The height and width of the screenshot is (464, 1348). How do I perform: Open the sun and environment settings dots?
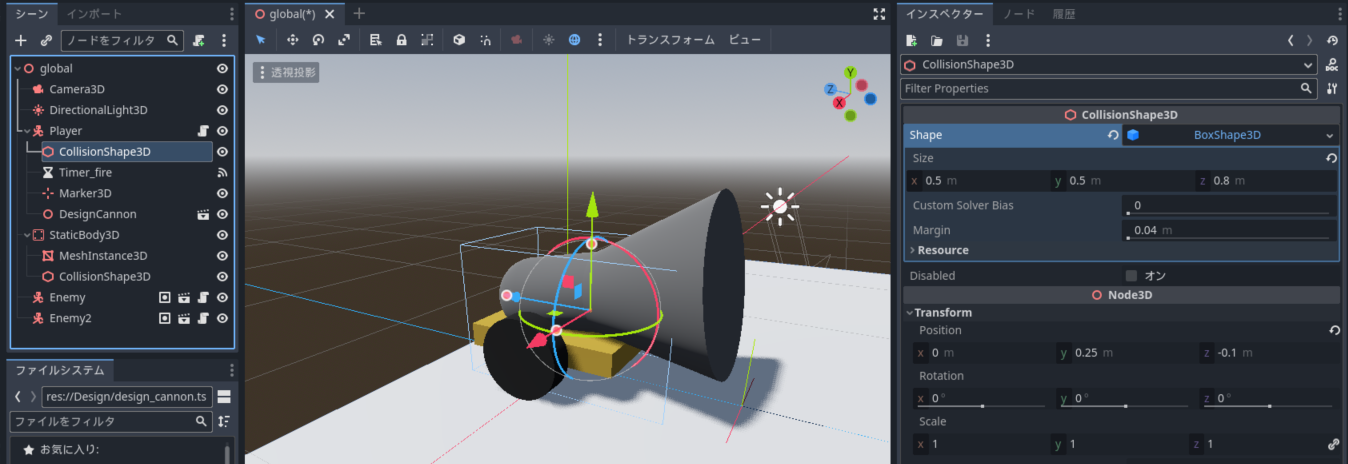coord(600,40)
